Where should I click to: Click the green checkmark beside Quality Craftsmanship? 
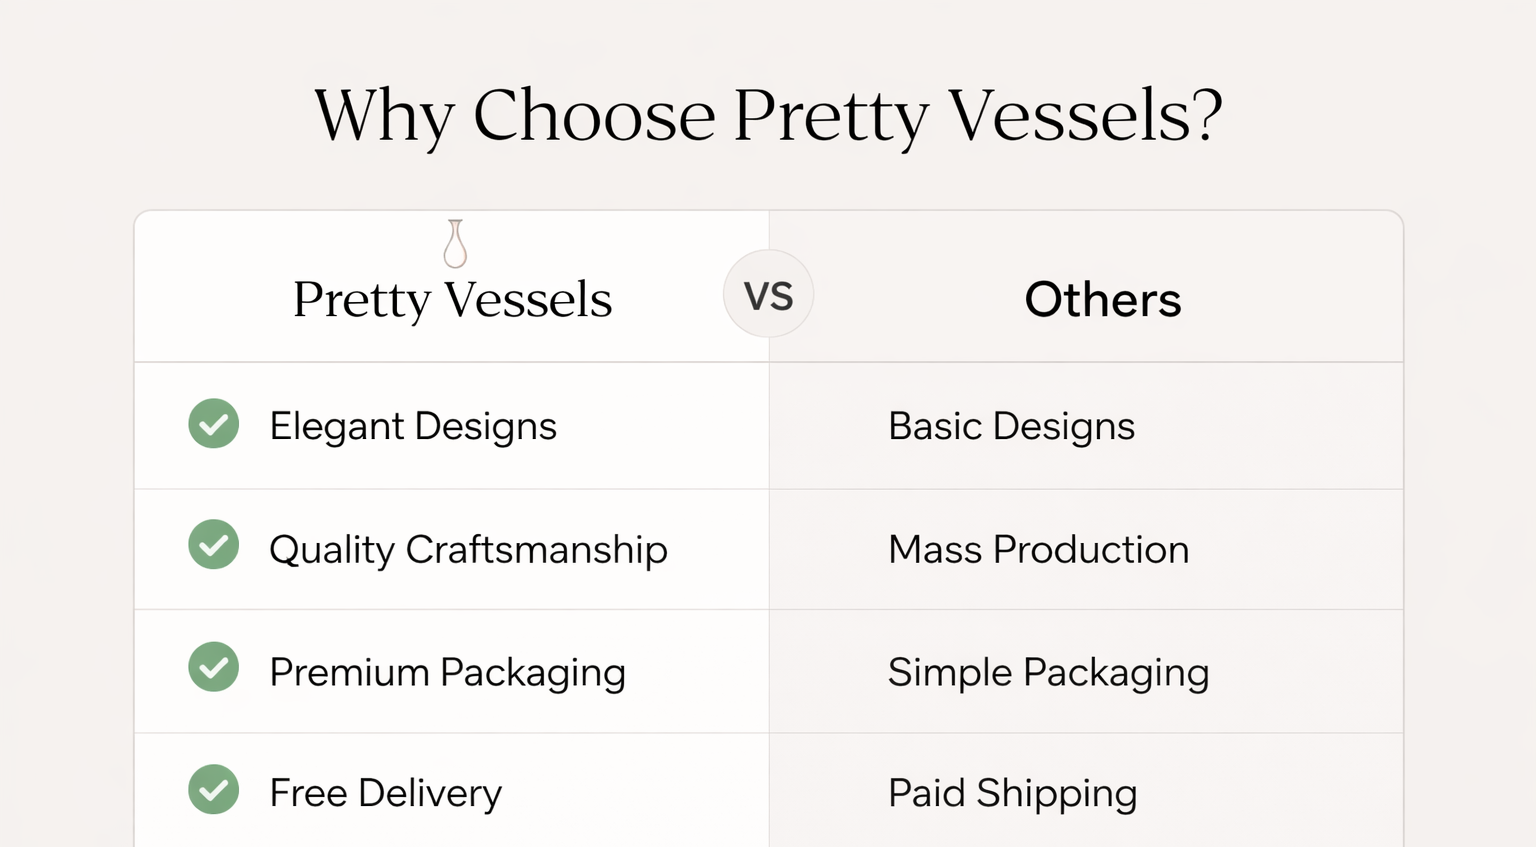(214, 545)
